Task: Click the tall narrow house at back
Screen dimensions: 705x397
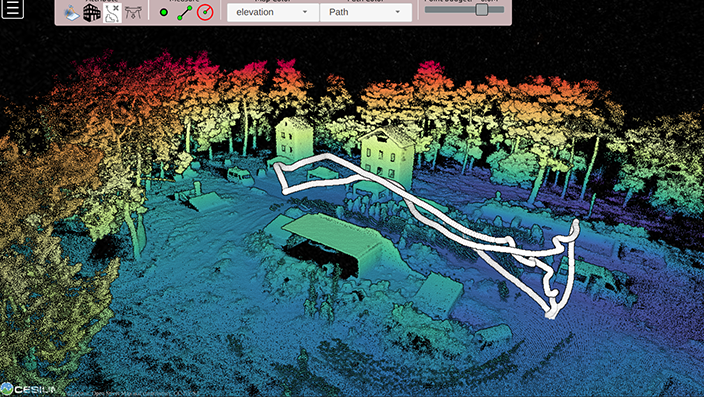Action: click(x=294, y=137)
